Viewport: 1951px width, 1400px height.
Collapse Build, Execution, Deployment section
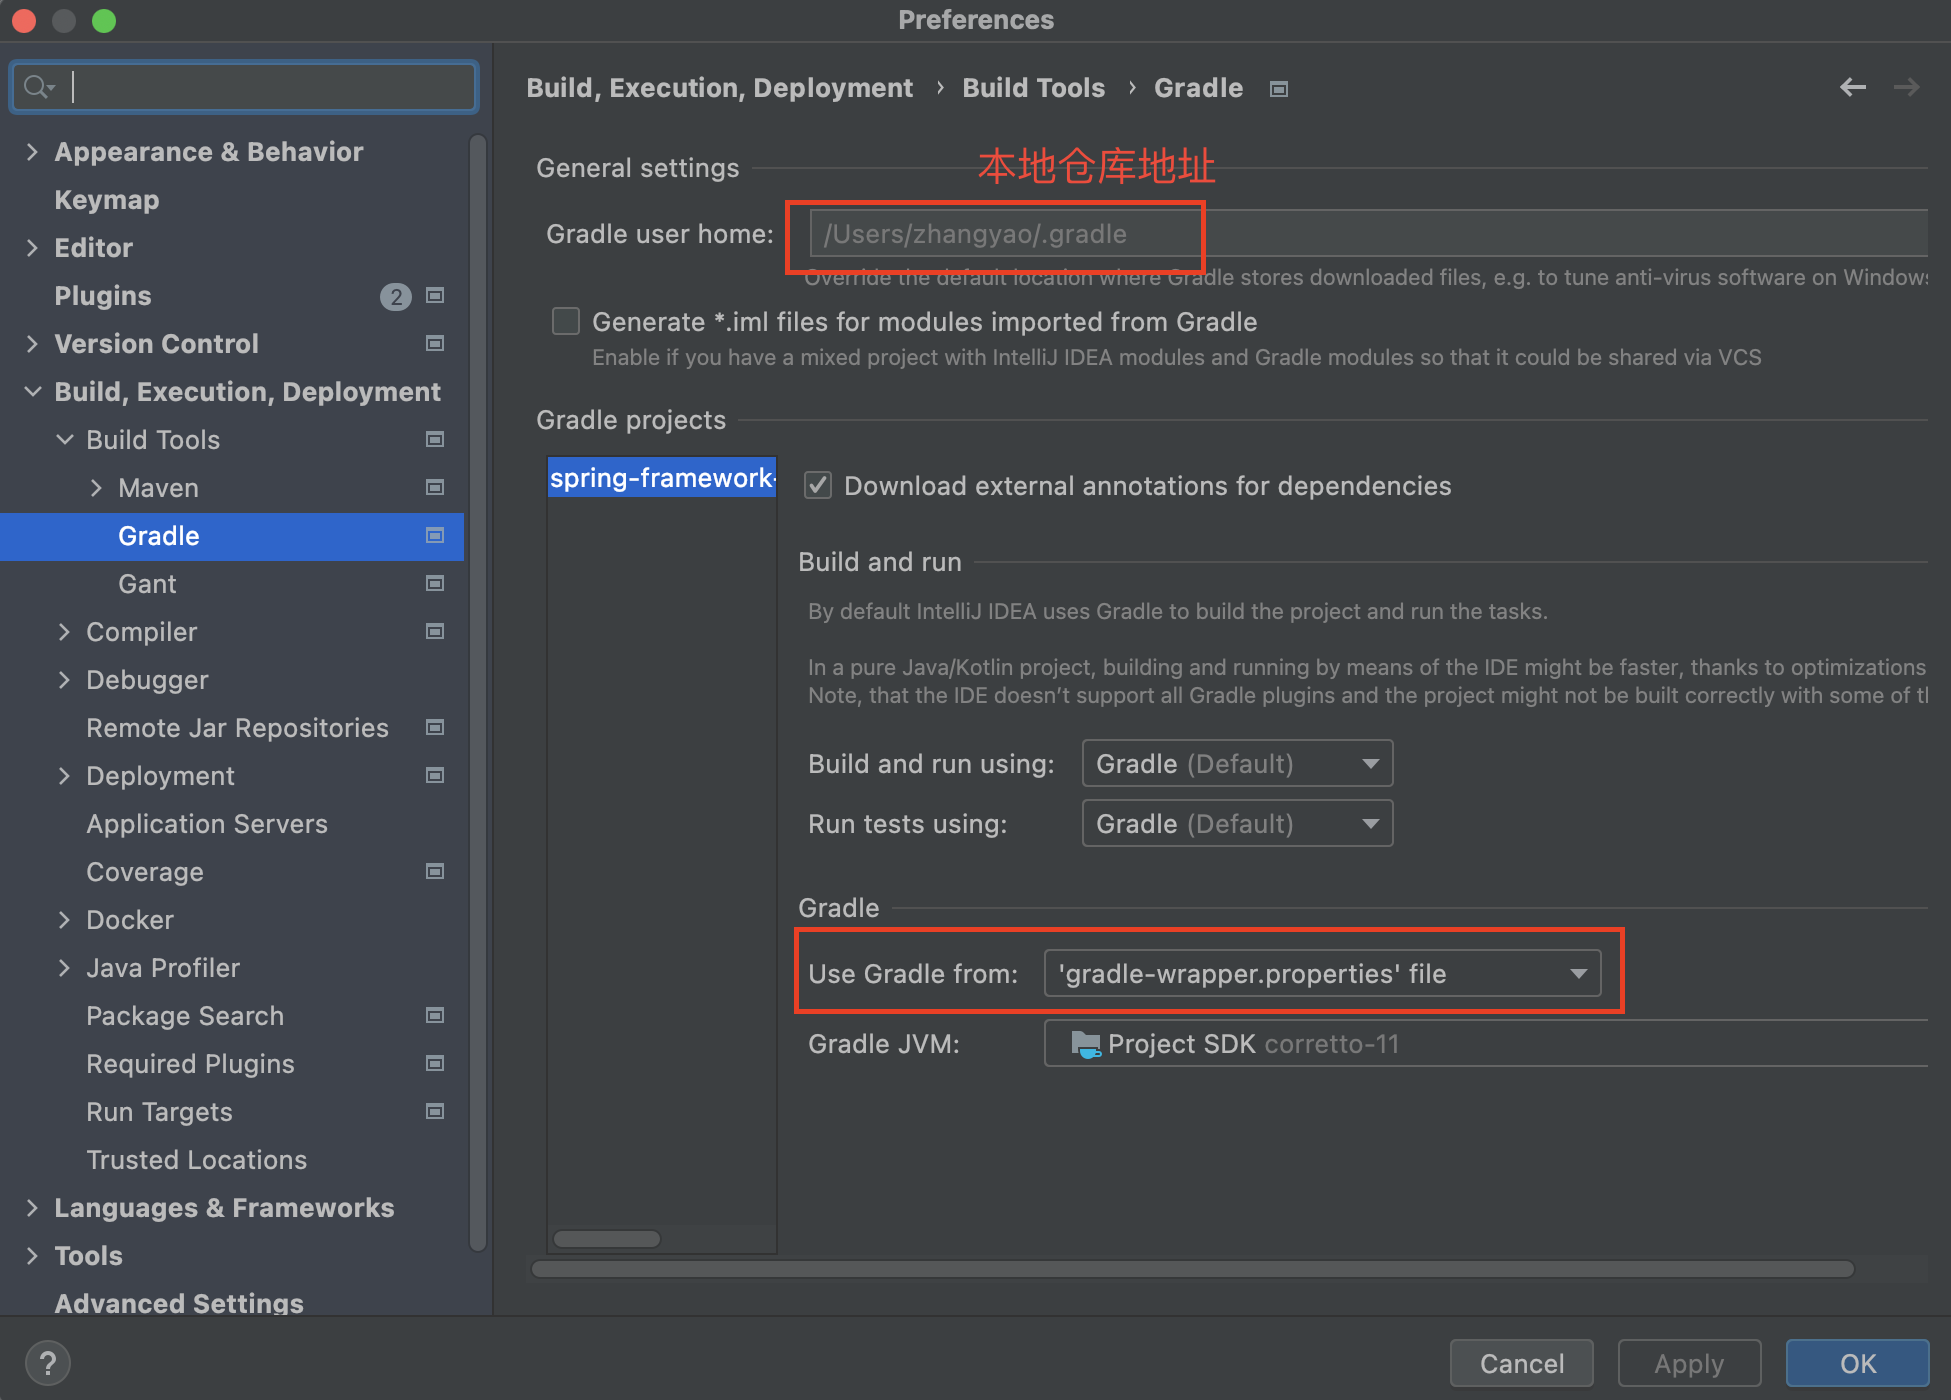[32, 392]
